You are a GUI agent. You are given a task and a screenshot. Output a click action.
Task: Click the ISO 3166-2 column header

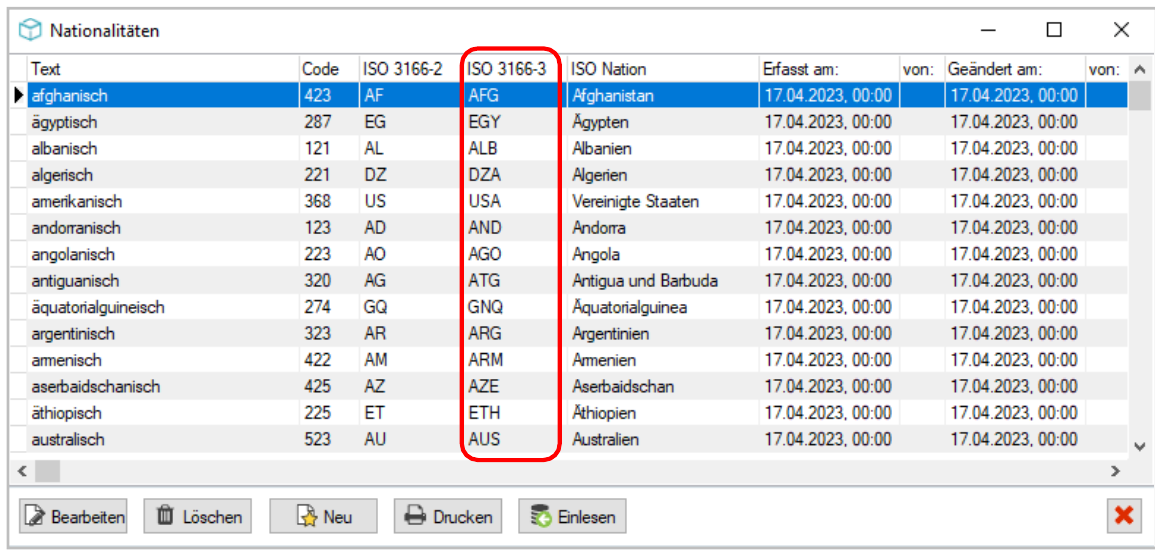(410, 69)
